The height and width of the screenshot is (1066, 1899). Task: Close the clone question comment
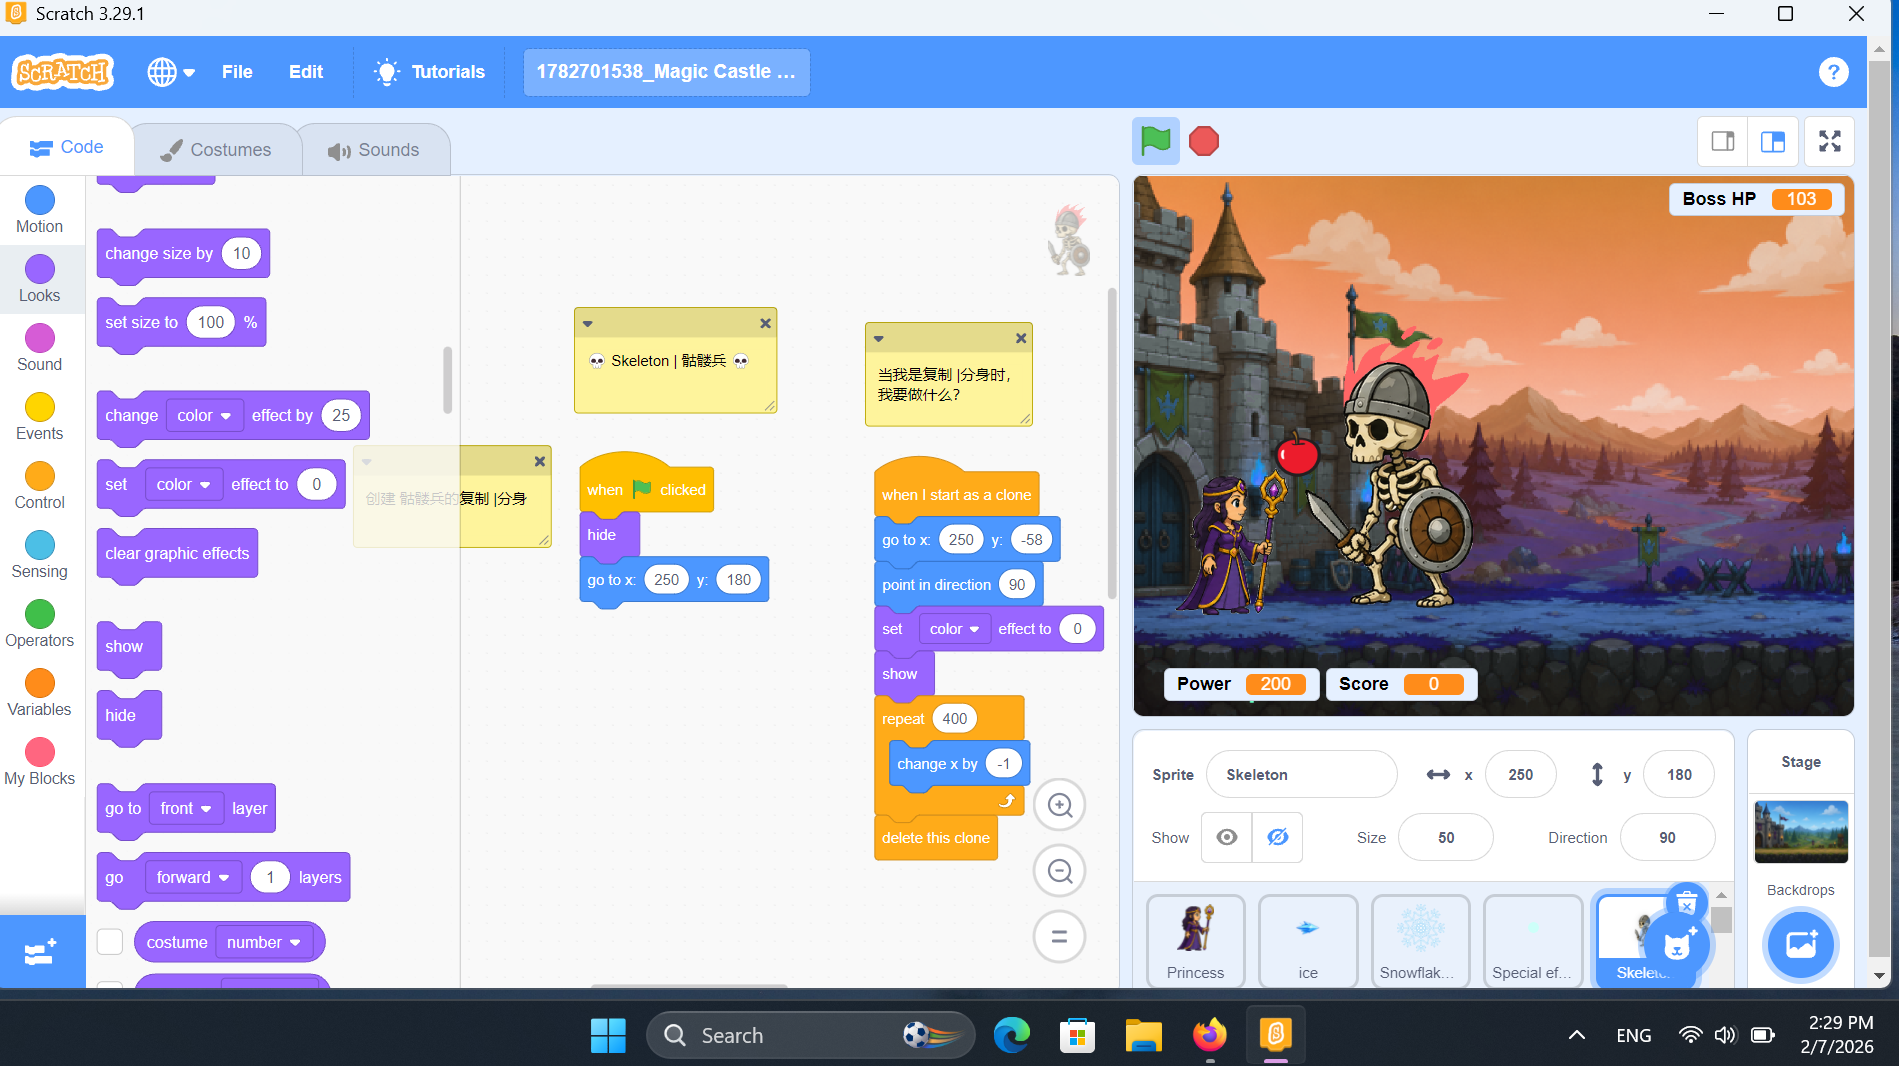[1021, 338]
